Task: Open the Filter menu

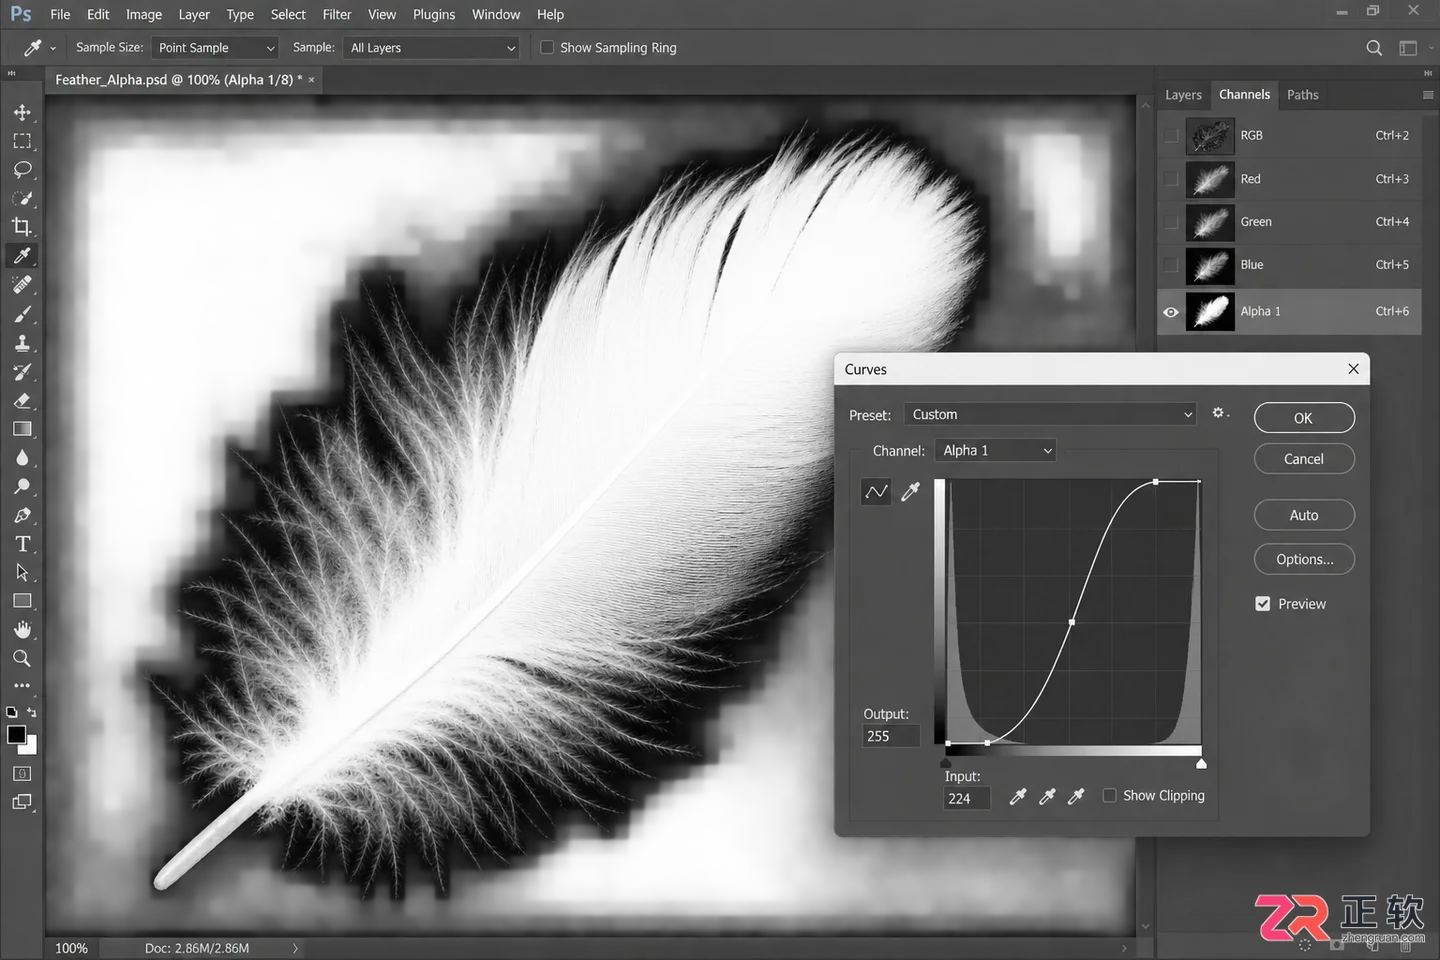Action: 337,14
